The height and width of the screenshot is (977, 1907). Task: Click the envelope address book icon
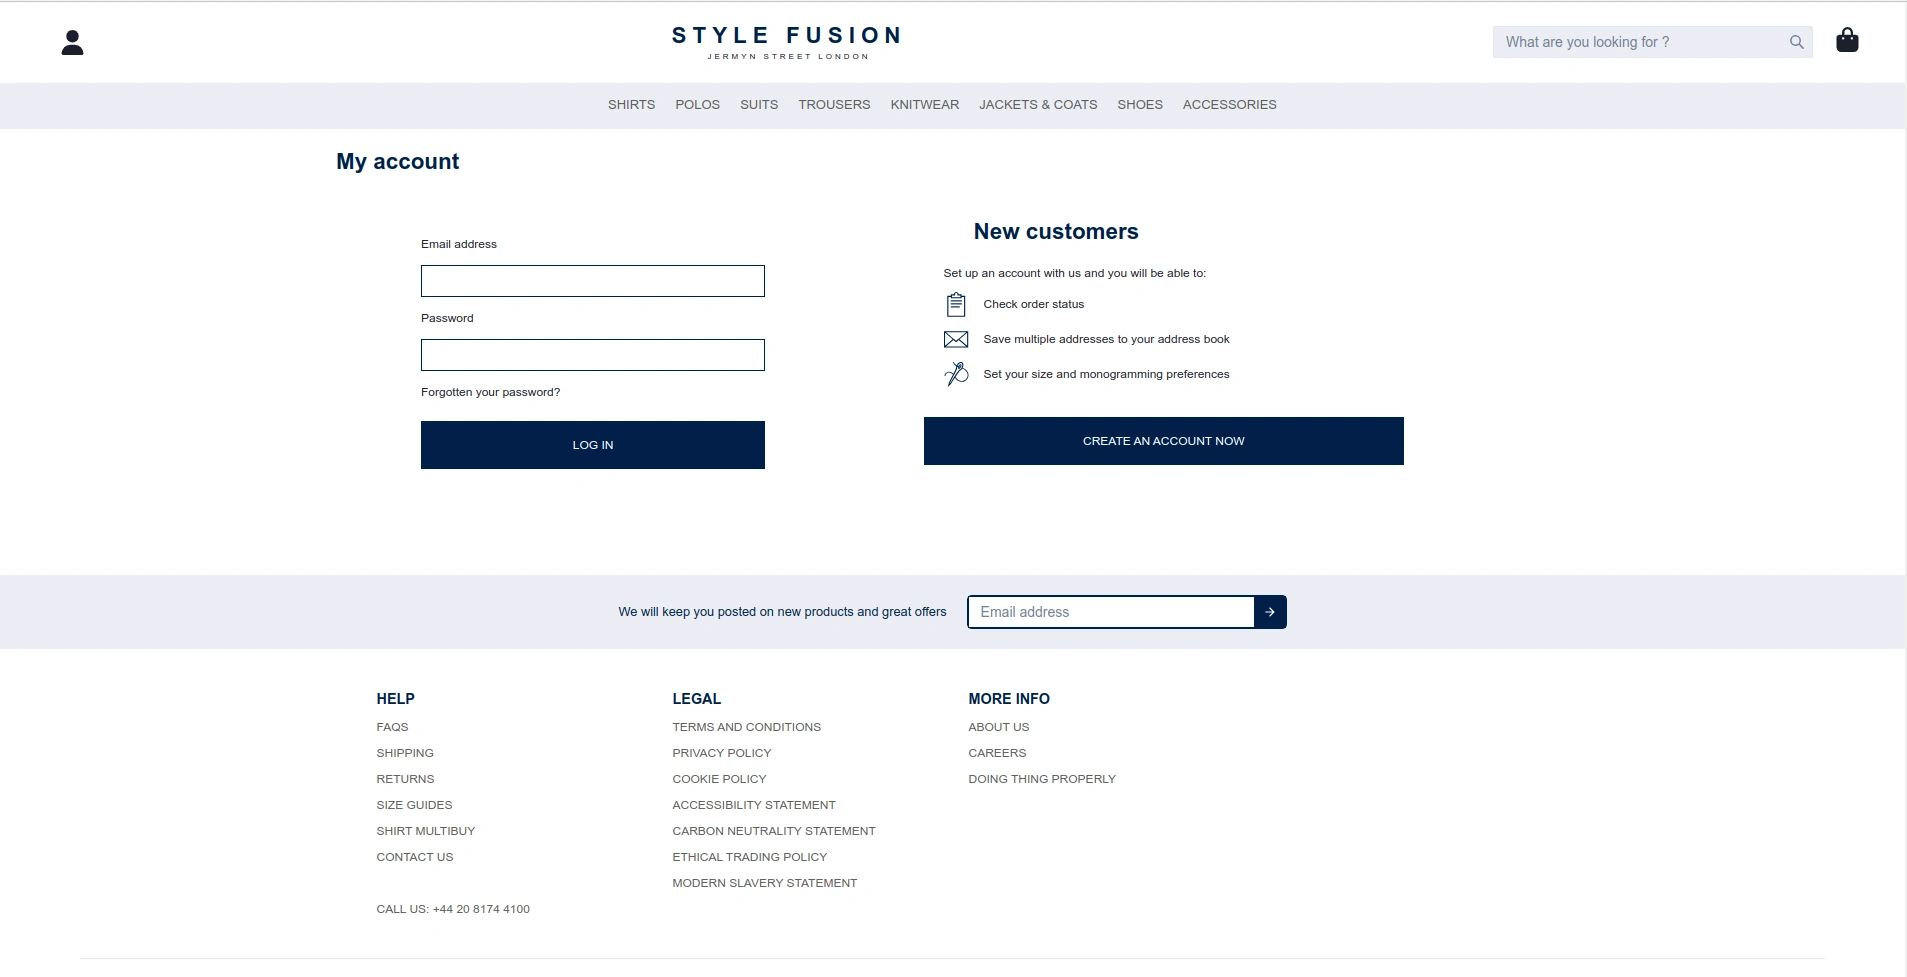pyautogui.click(x=956, y=339)
